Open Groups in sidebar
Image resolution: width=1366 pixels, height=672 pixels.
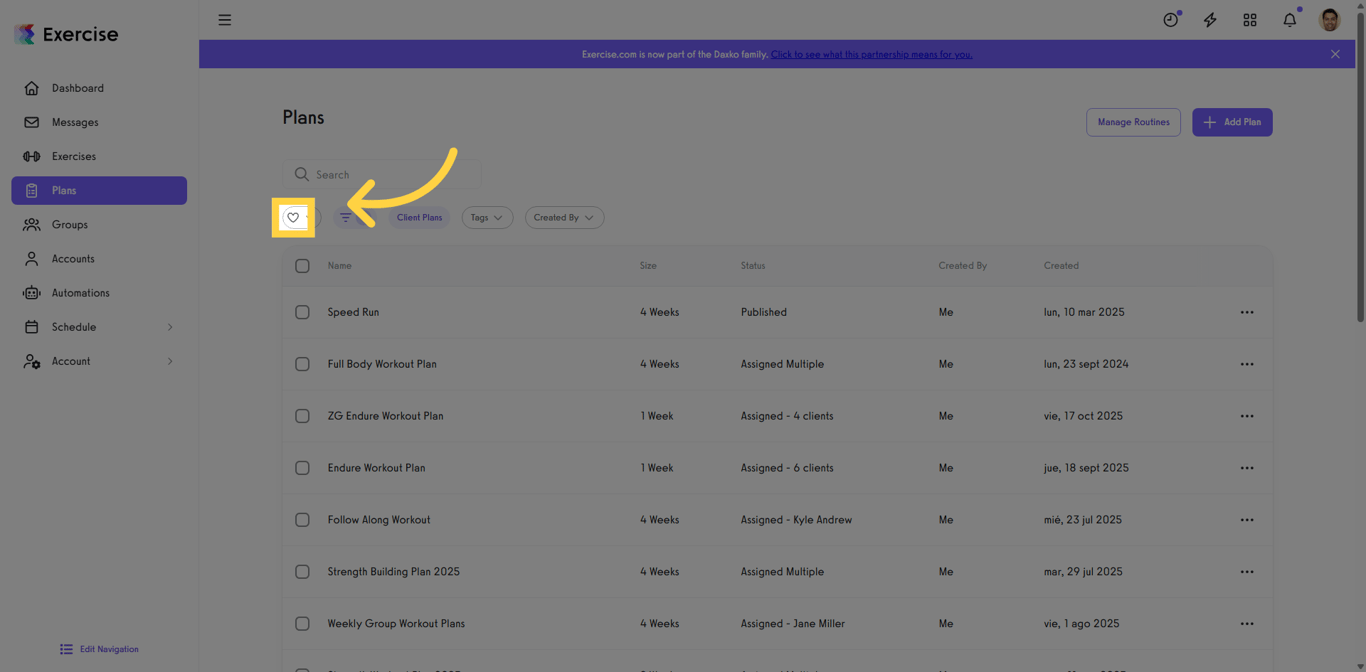point(99,224)
